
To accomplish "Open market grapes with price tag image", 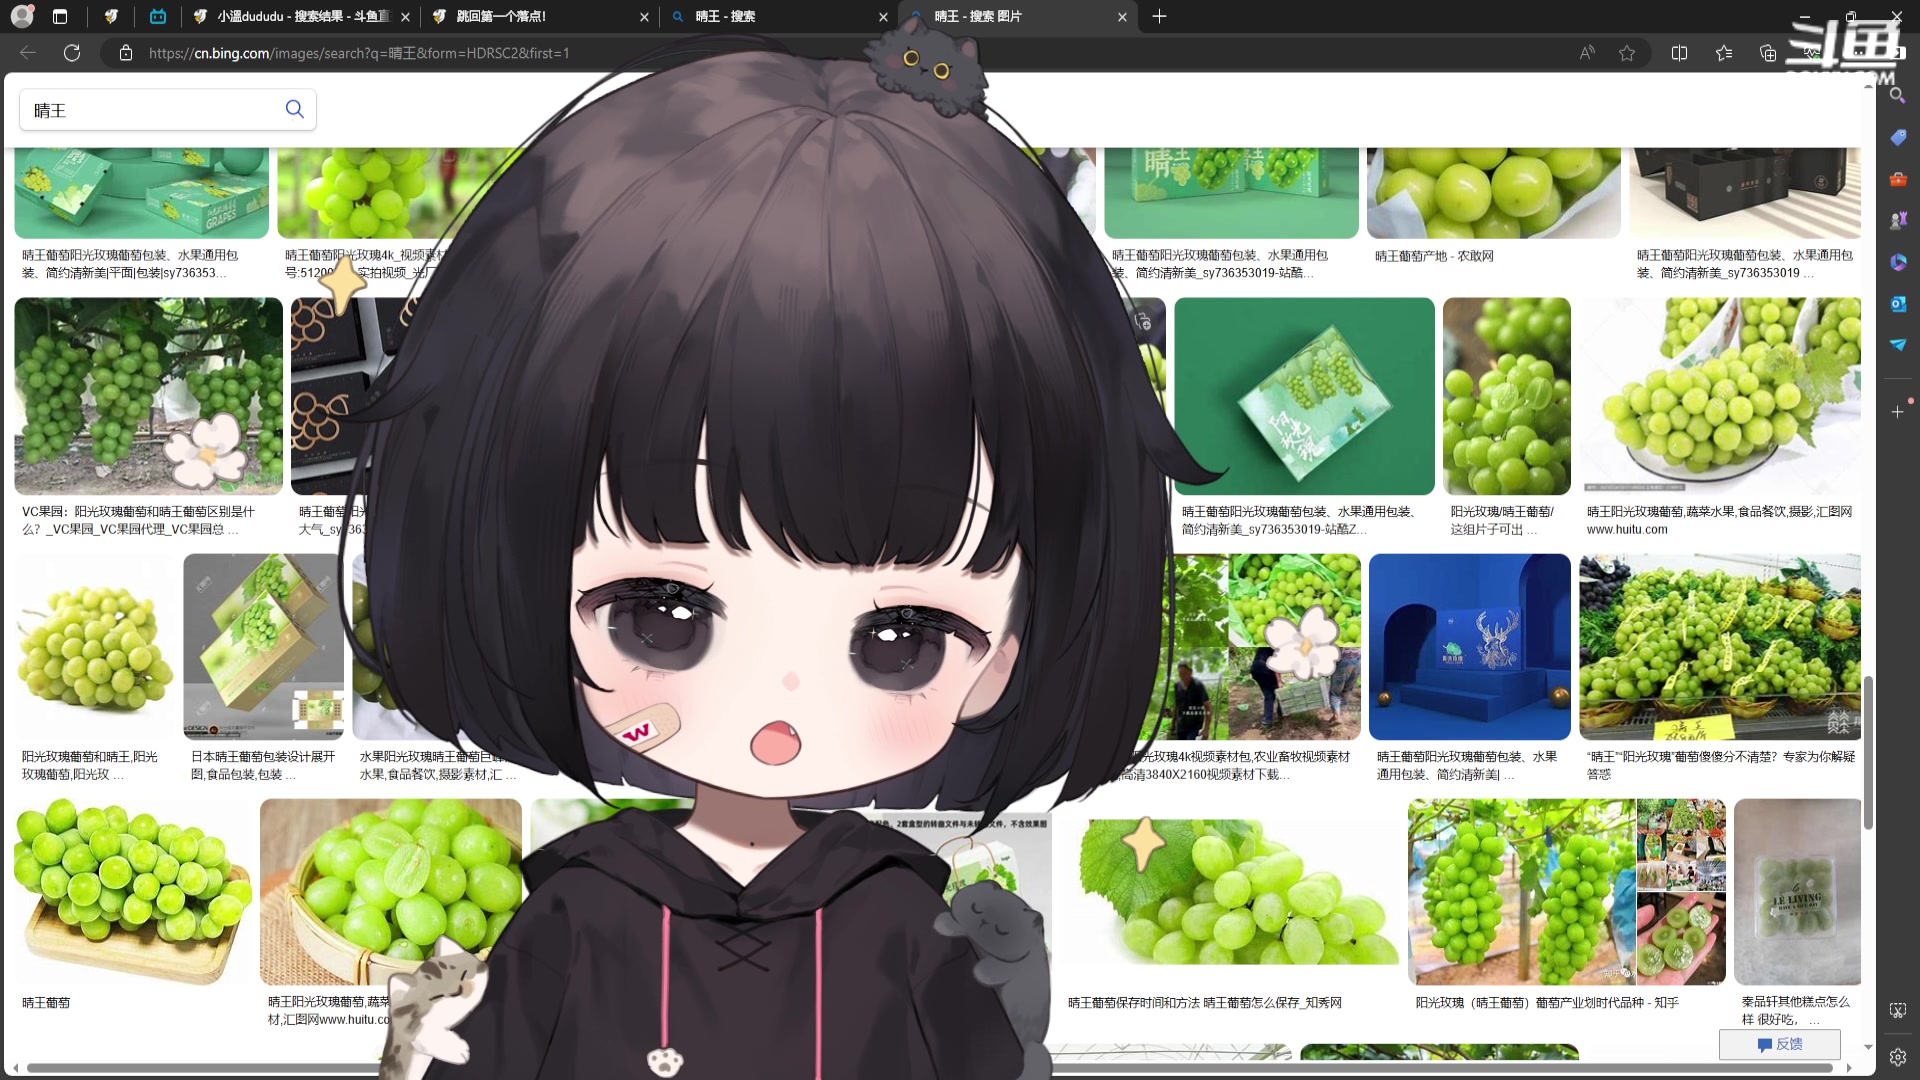I will (x=1720, y=647).
